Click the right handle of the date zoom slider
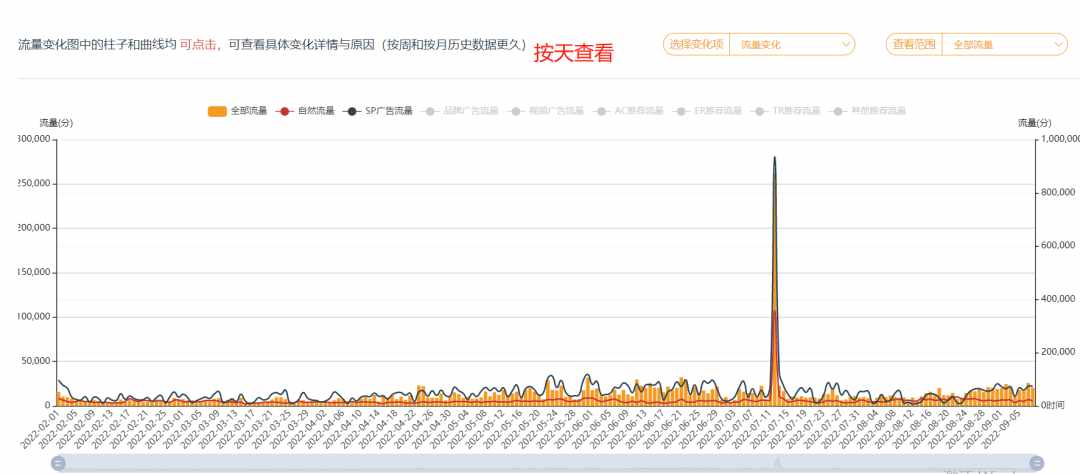 1037,463
